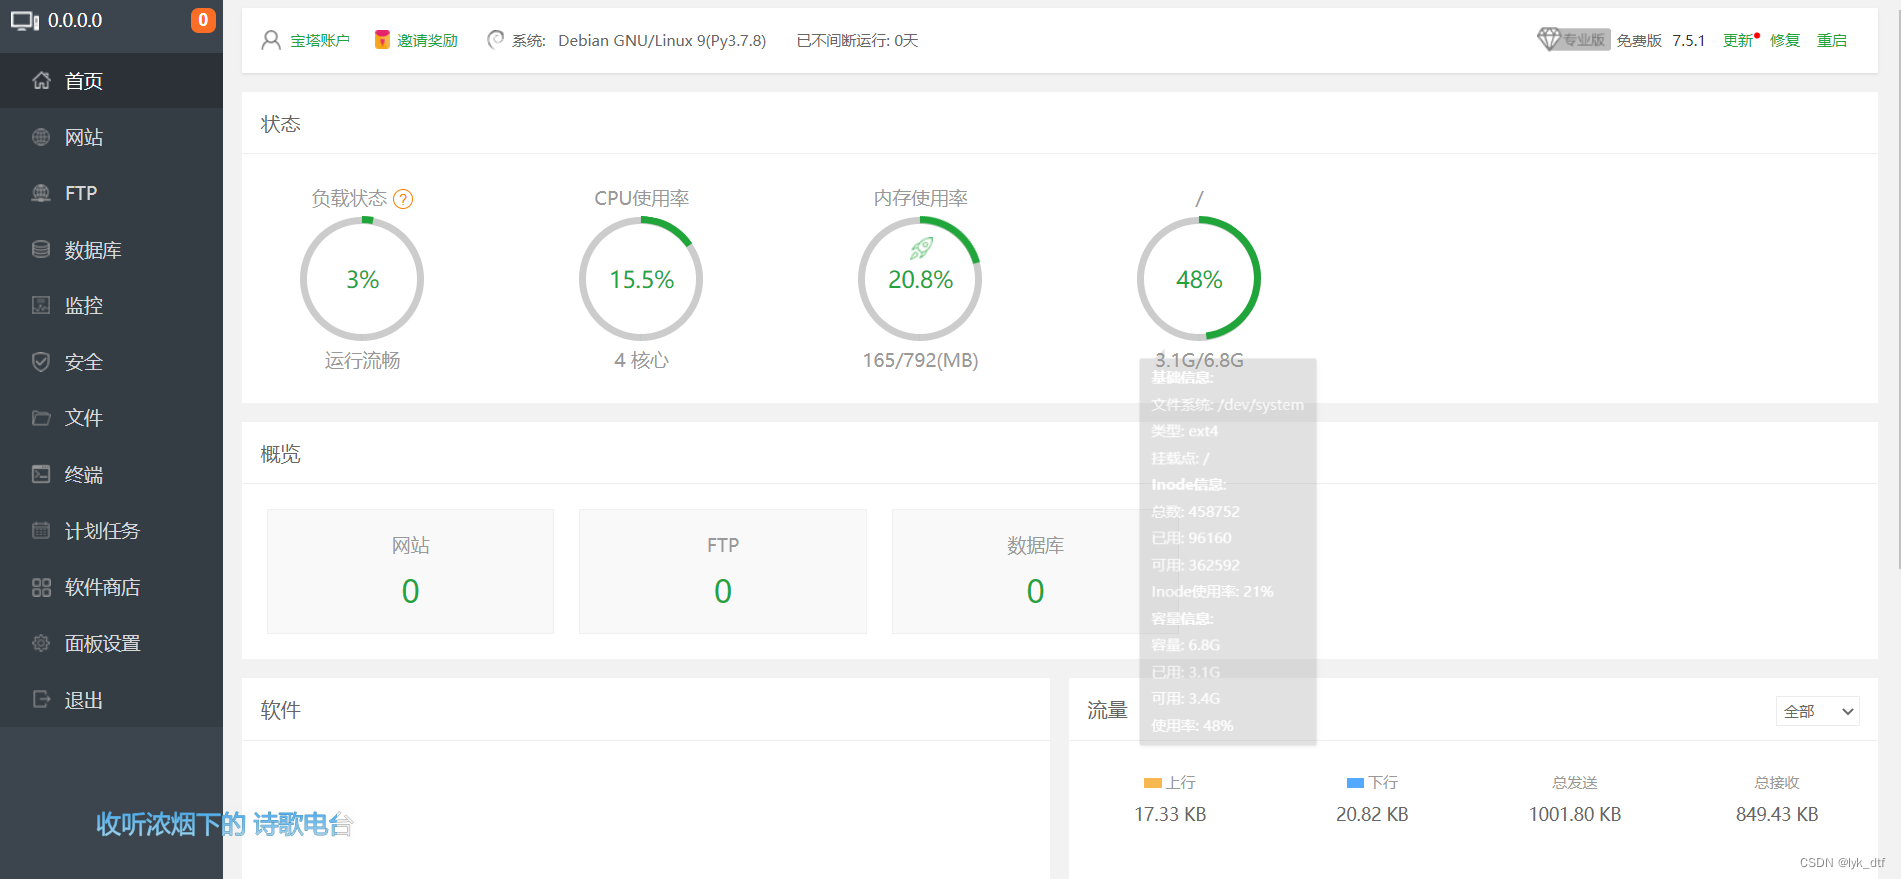Click the globe icon beside 网站
1901x879 pixels.
tap(41, 137)
